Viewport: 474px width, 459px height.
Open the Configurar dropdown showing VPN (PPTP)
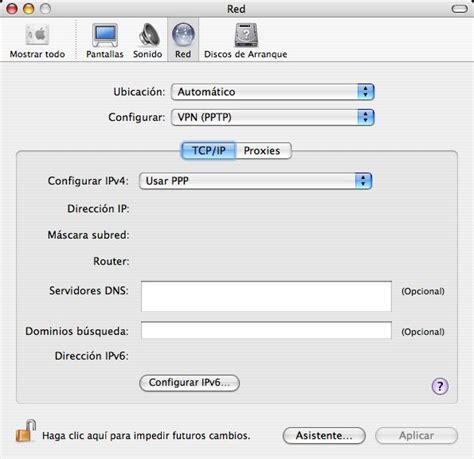tap(273, 117)
